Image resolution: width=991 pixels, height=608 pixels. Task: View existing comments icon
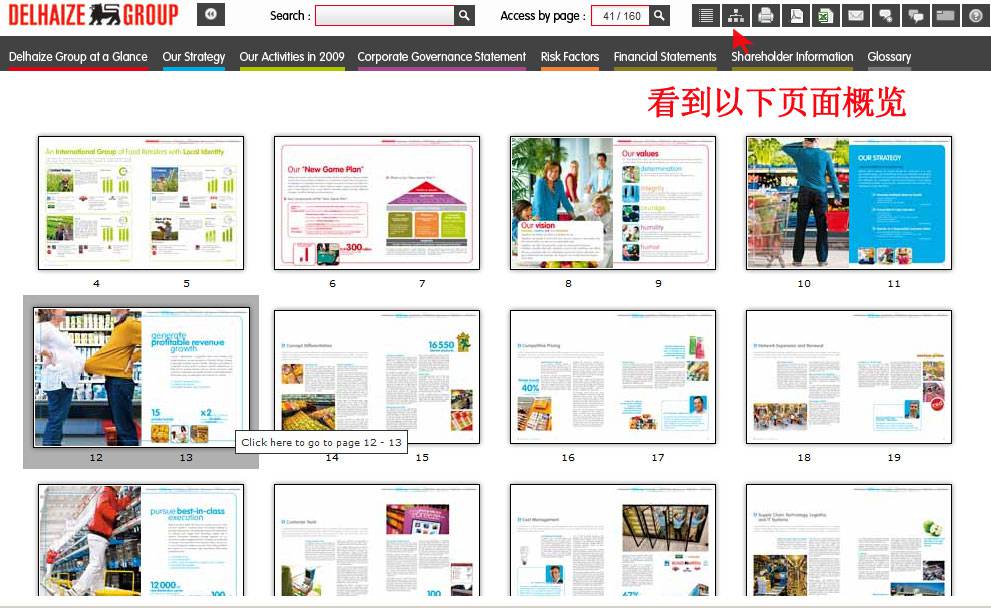pos(914,15)
